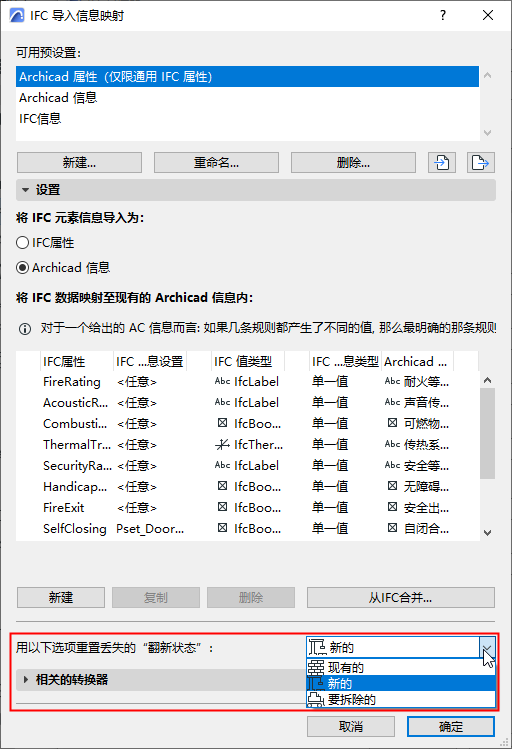Click the demolish icon of 要拆除的 option
The height and width of the screenshot is (749, 512).
pos(316,700)
